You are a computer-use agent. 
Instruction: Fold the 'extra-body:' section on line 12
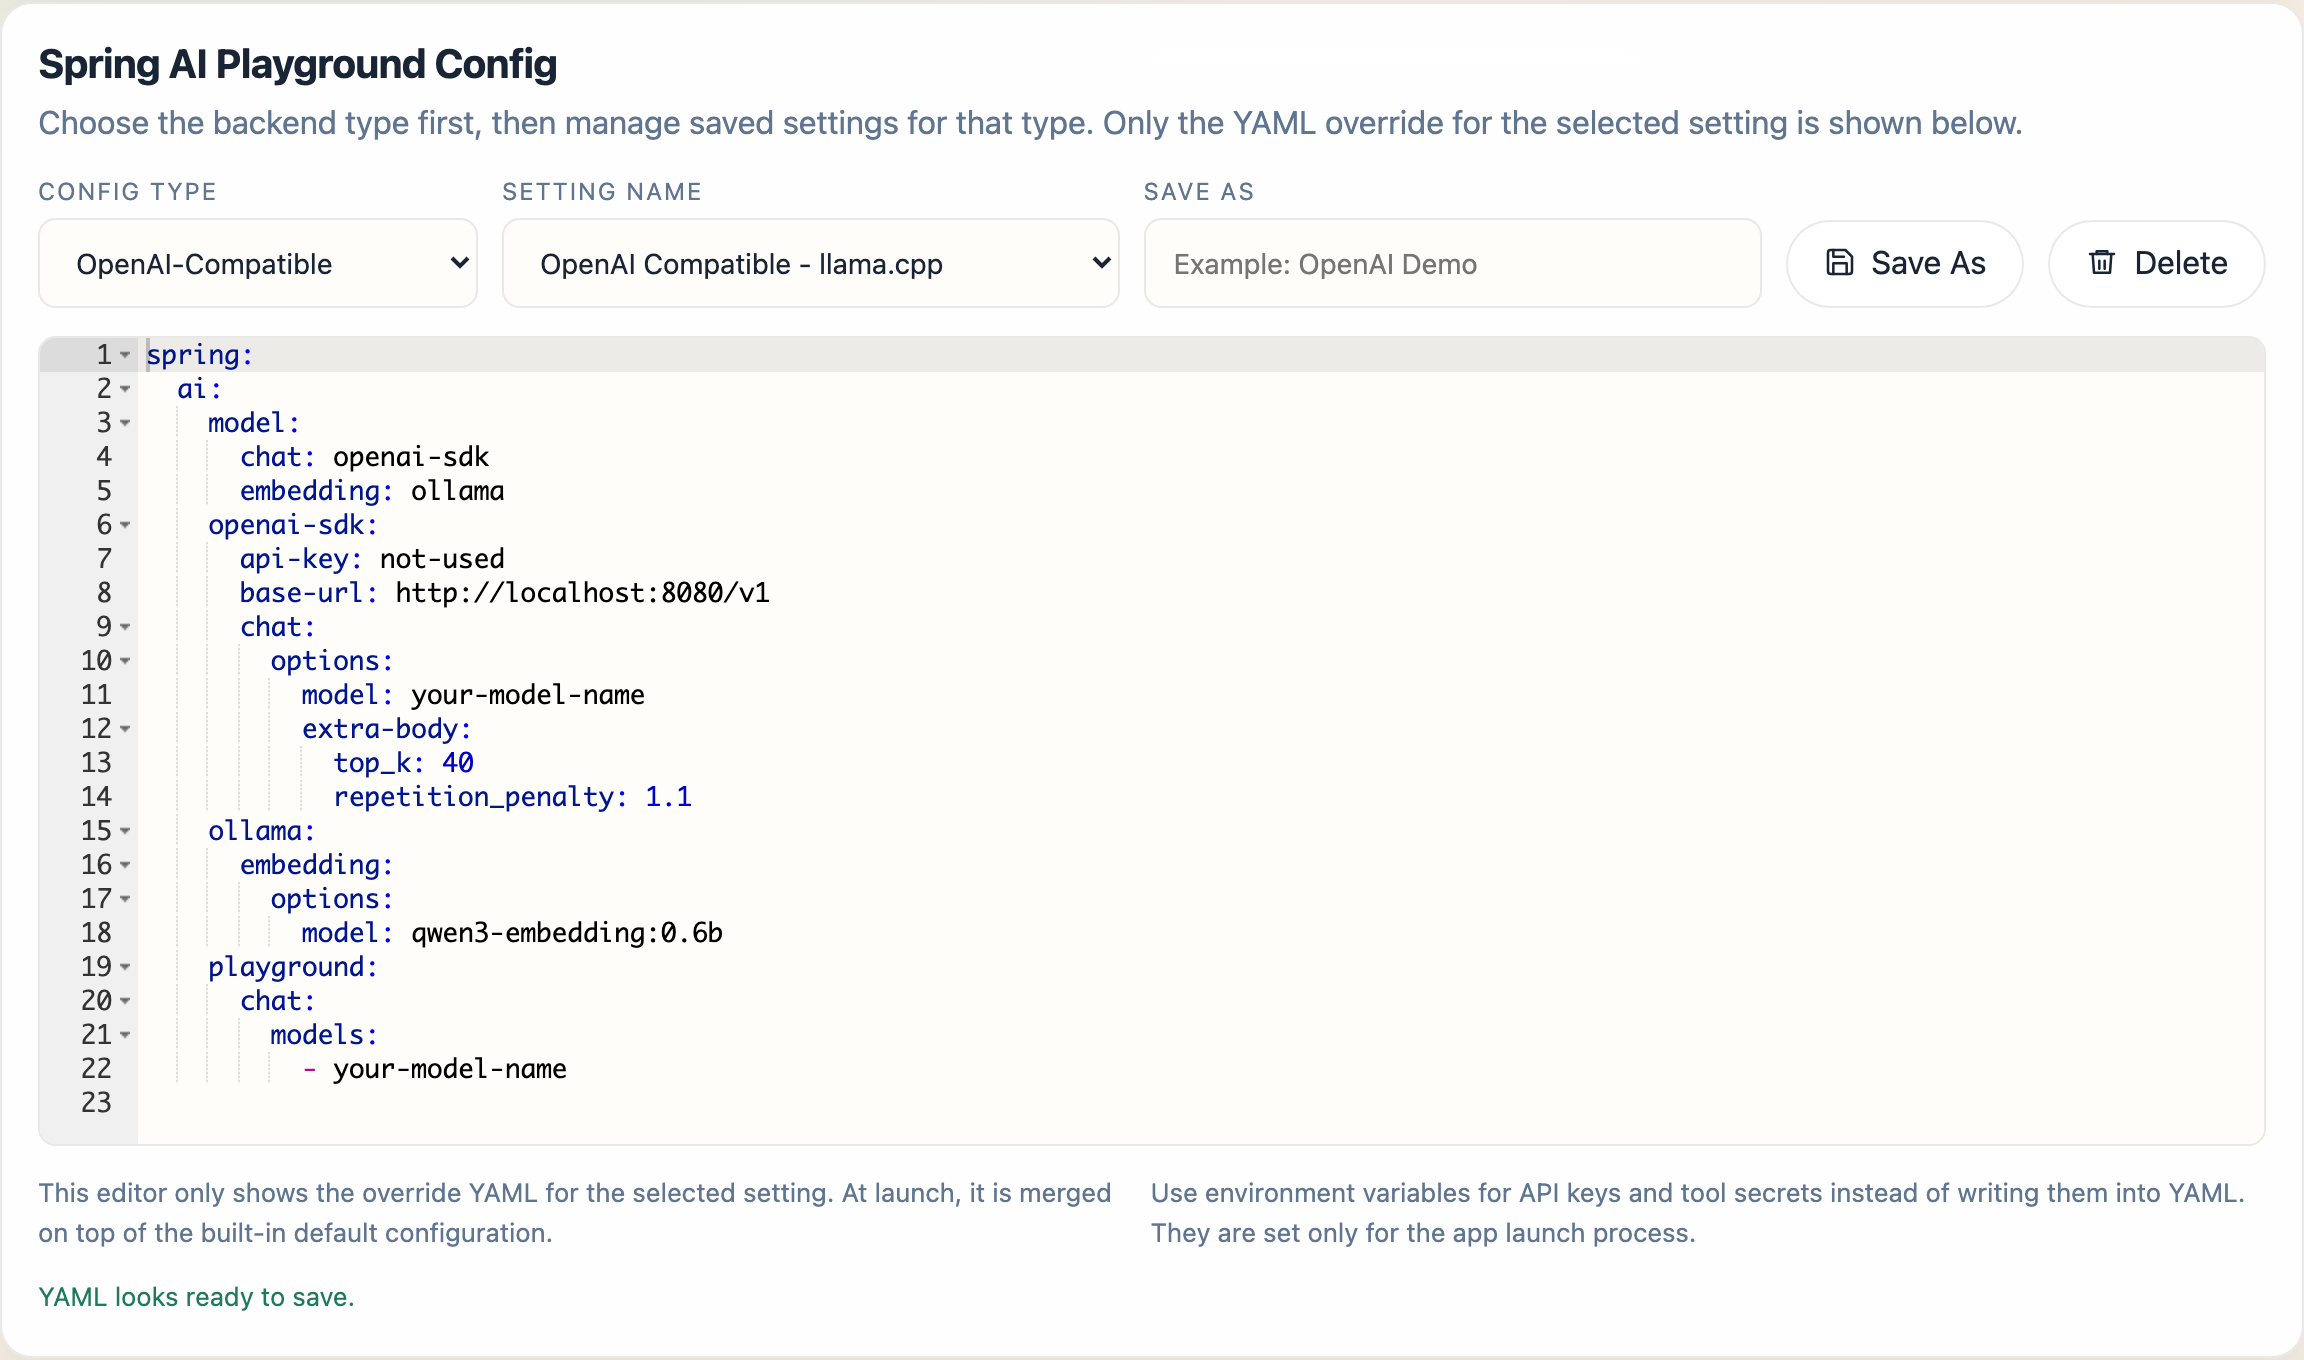(125, 729)
